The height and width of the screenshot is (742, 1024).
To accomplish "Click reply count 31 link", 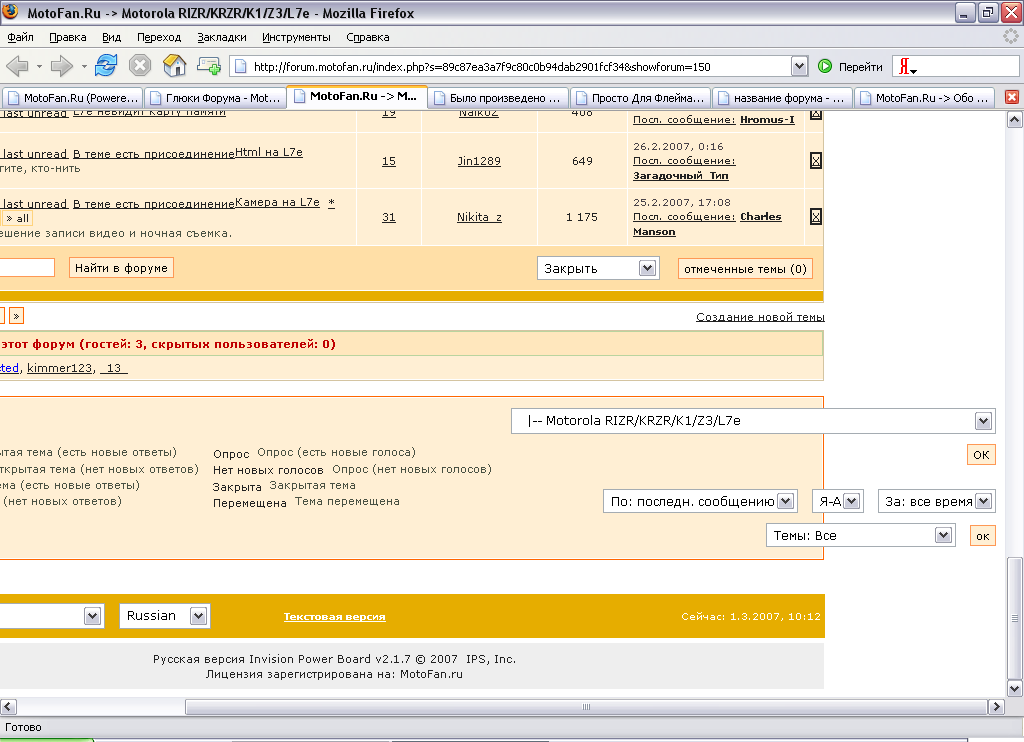I will coord(389,217).
